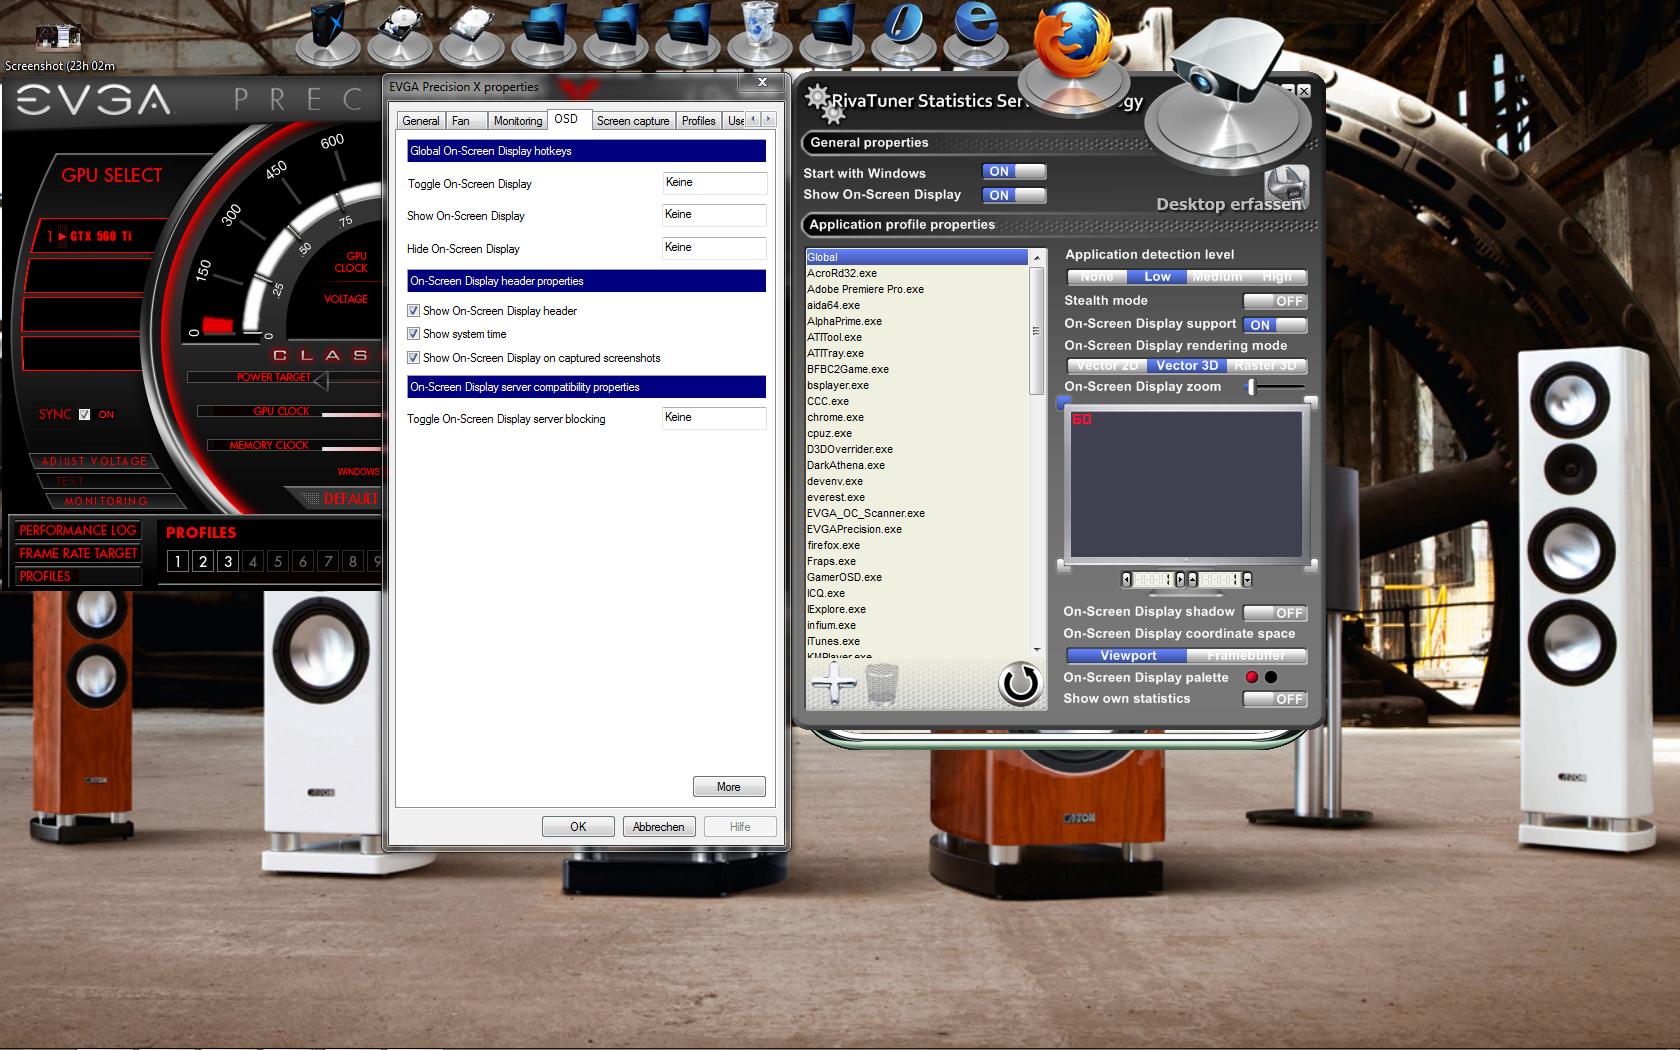Set application detection level to Medium
The height and width of the screenshot is (1050, 1680).
[1217, 277]
